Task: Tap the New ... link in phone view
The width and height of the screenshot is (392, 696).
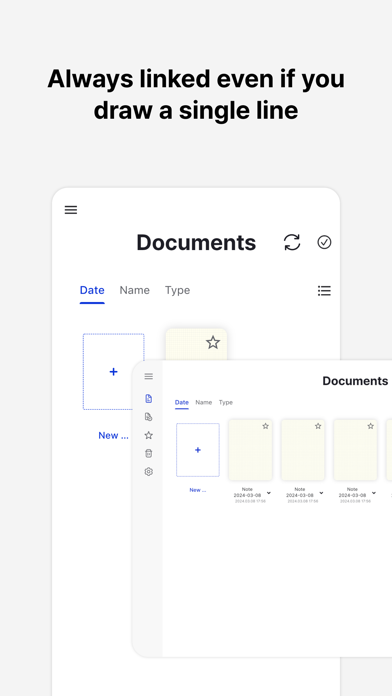Action: point(114,435)
